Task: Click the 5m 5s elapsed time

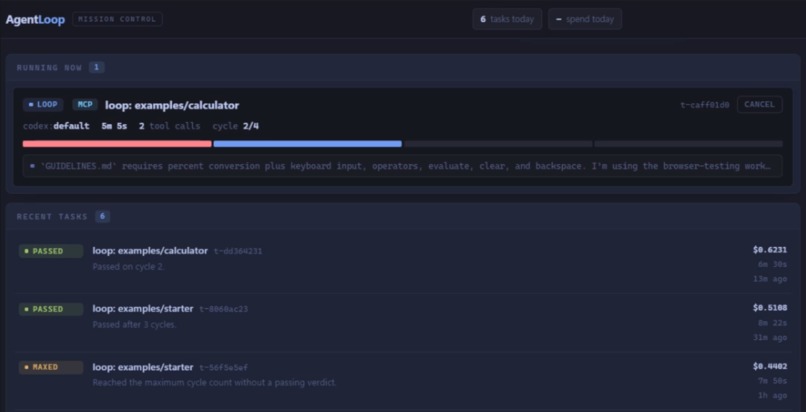Action: 114,126
